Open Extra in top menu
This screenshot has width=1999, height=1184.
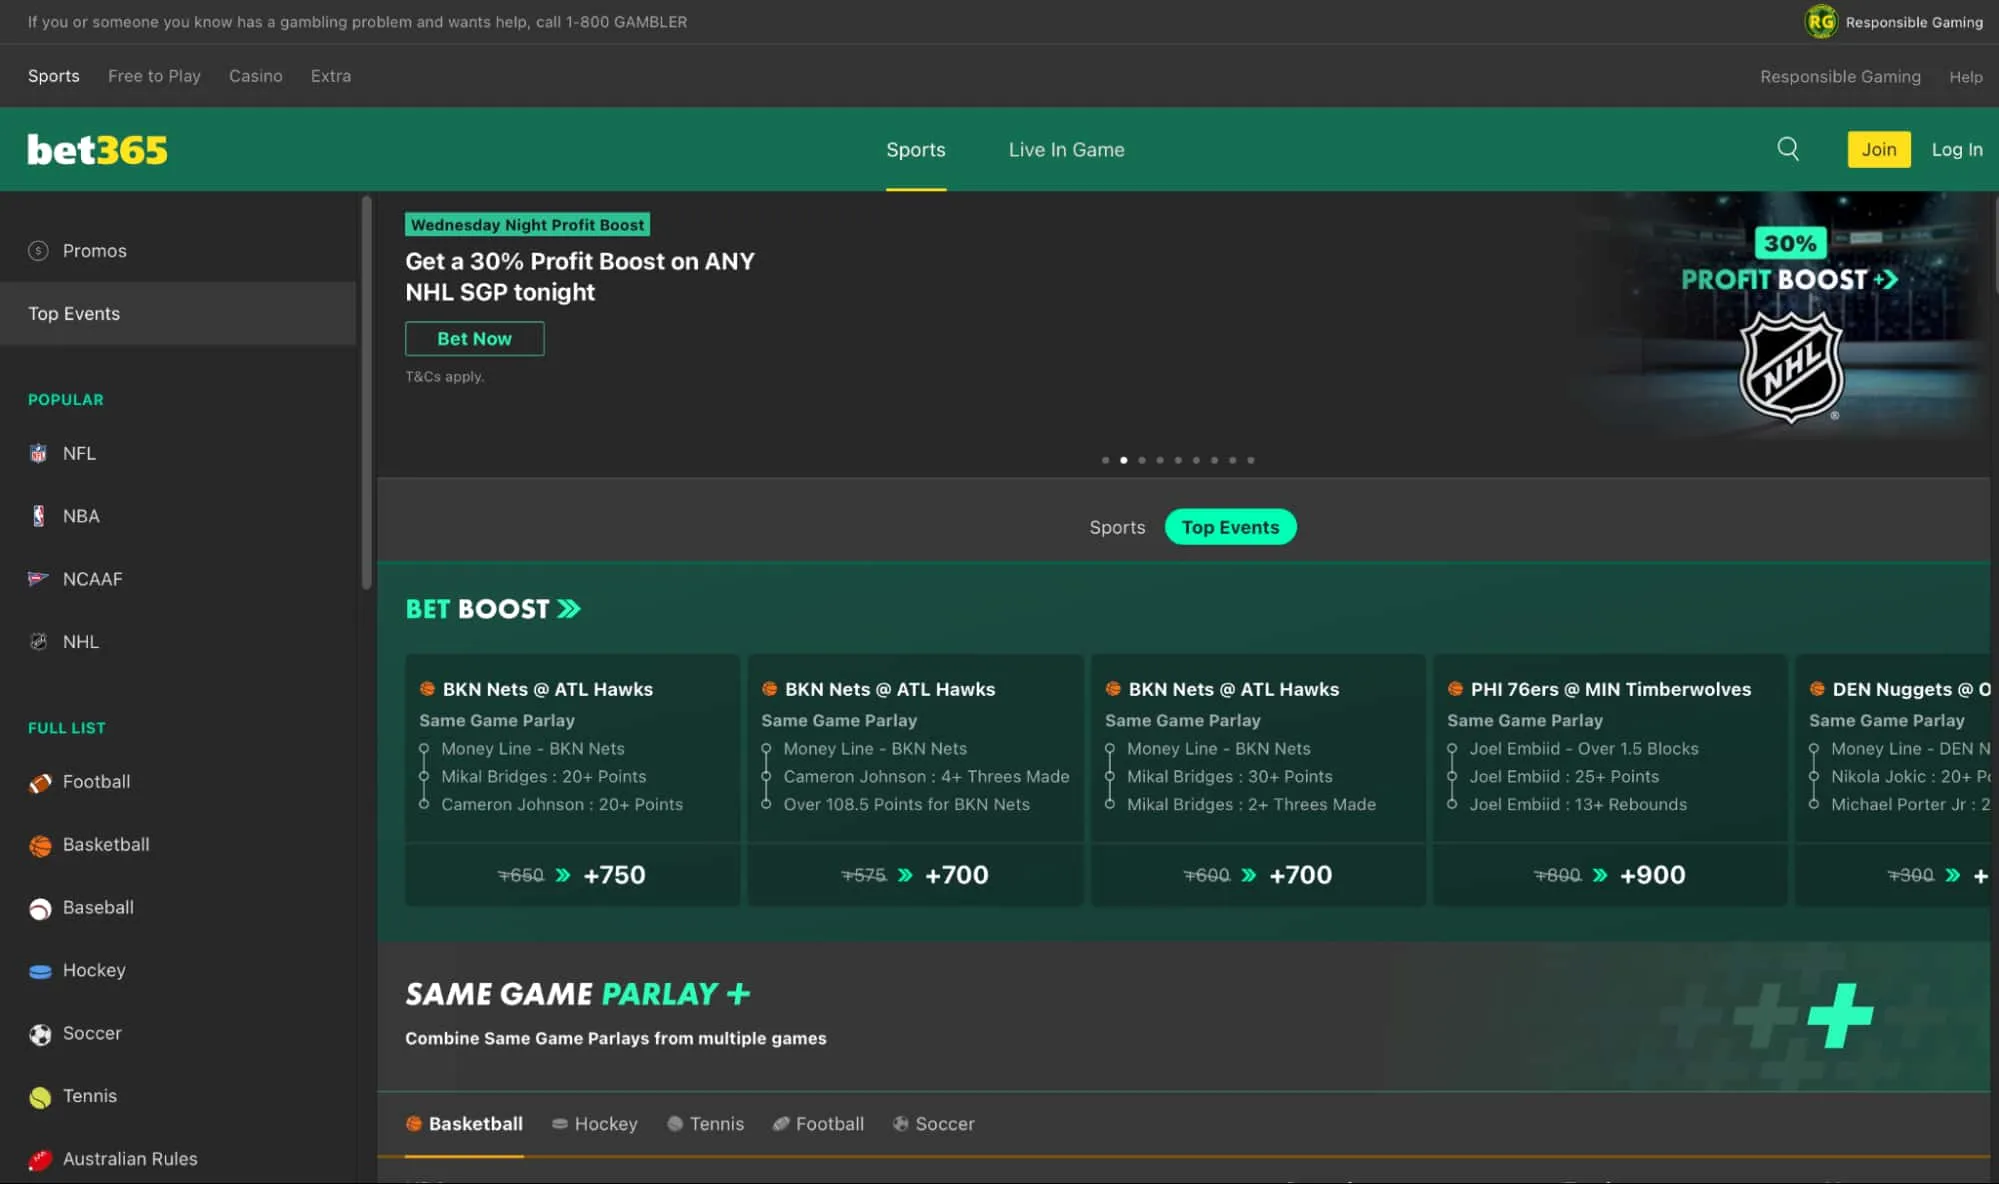pyautogui.click(x=330, y=76)
